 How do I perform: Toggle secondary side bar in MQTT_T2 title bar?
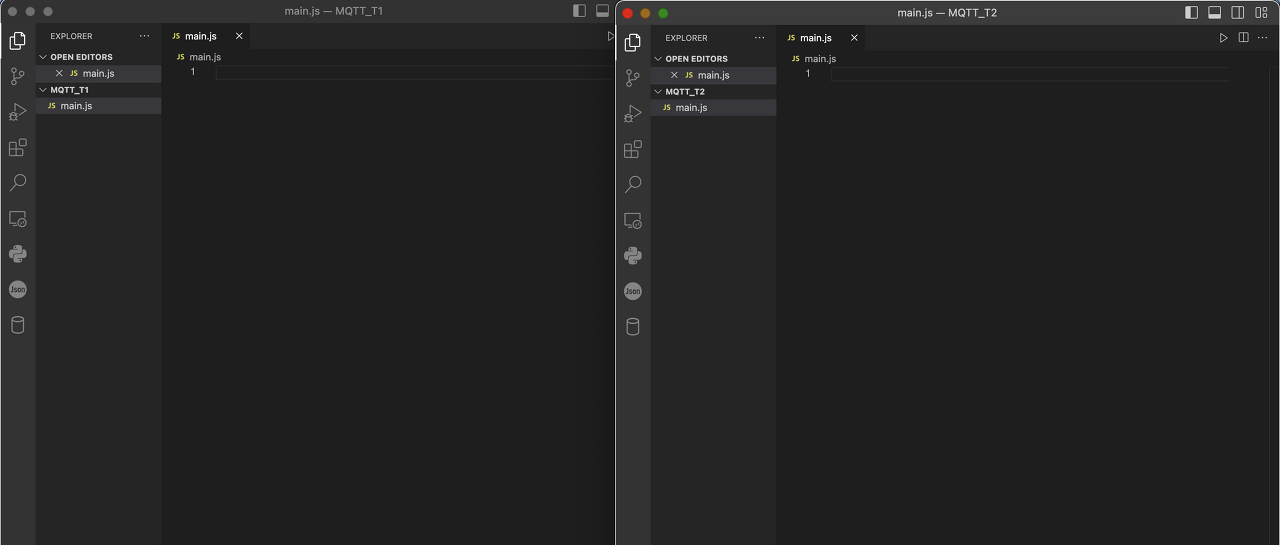click(x=1238, y=13)
